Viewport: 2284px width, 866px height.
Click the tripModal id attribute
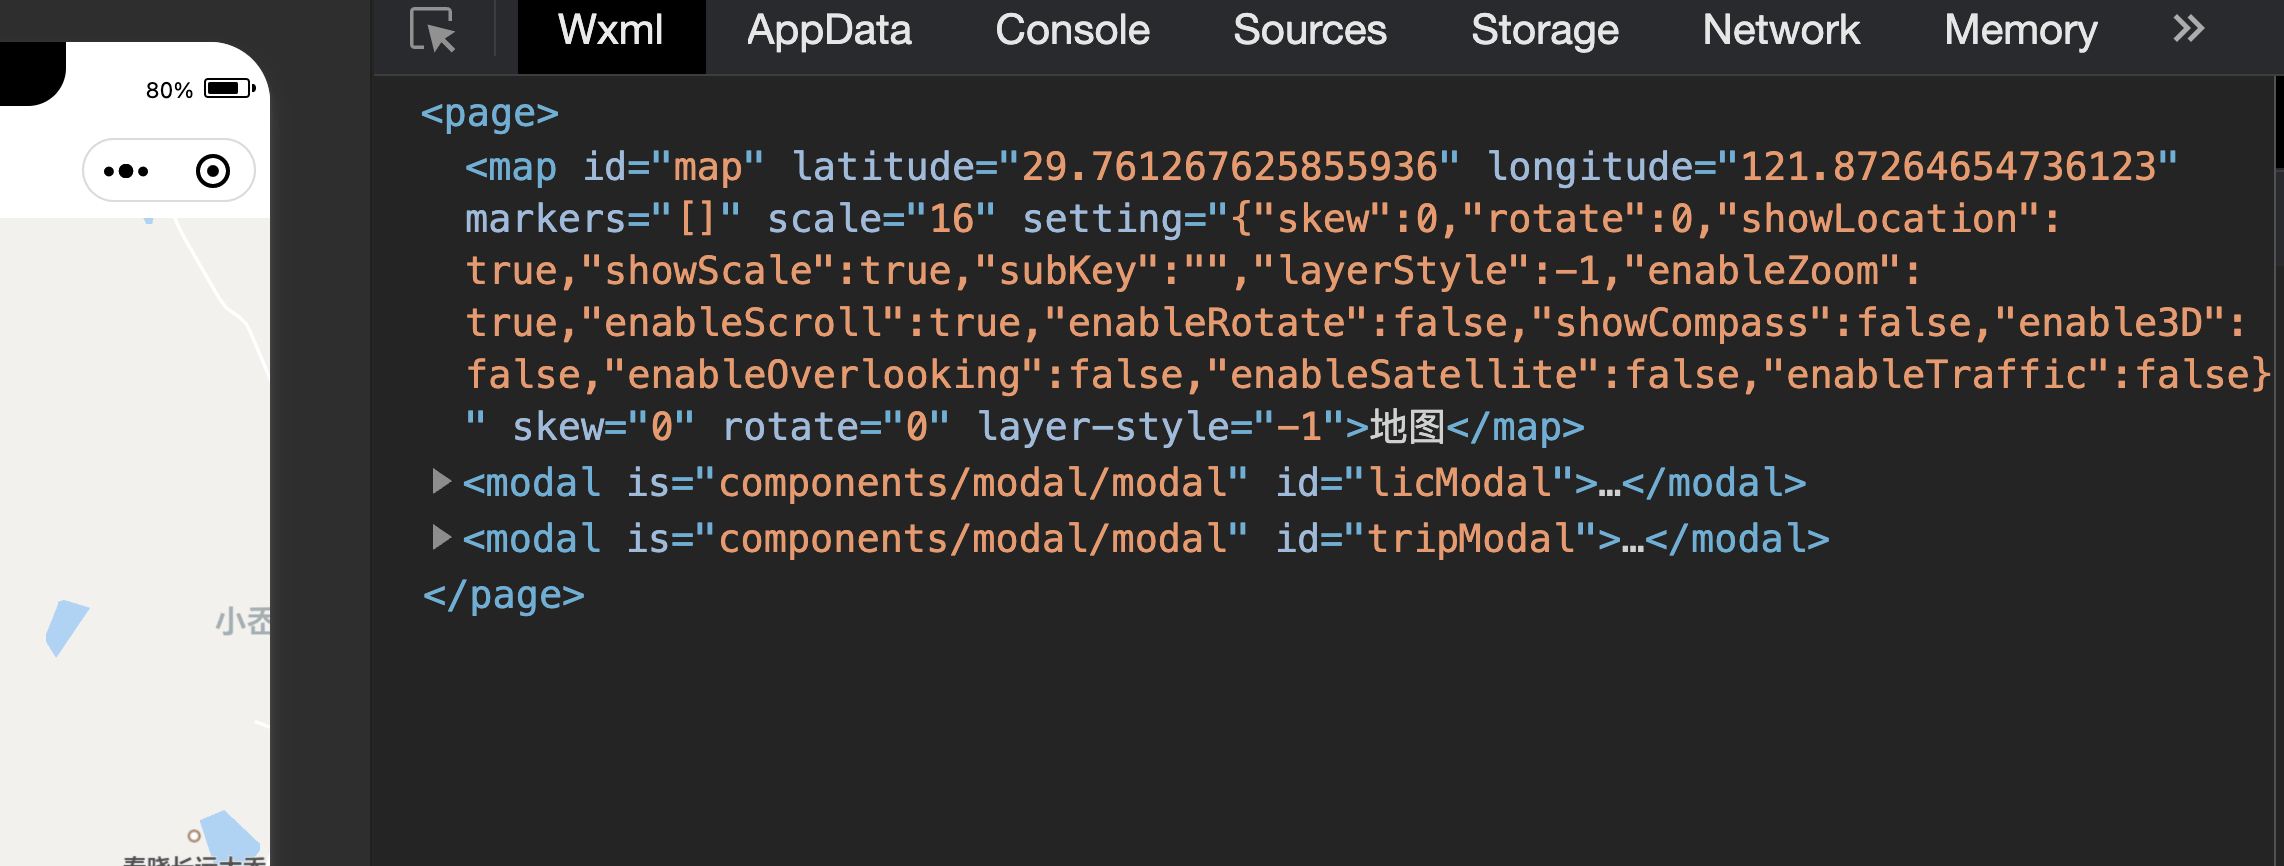1437,539
